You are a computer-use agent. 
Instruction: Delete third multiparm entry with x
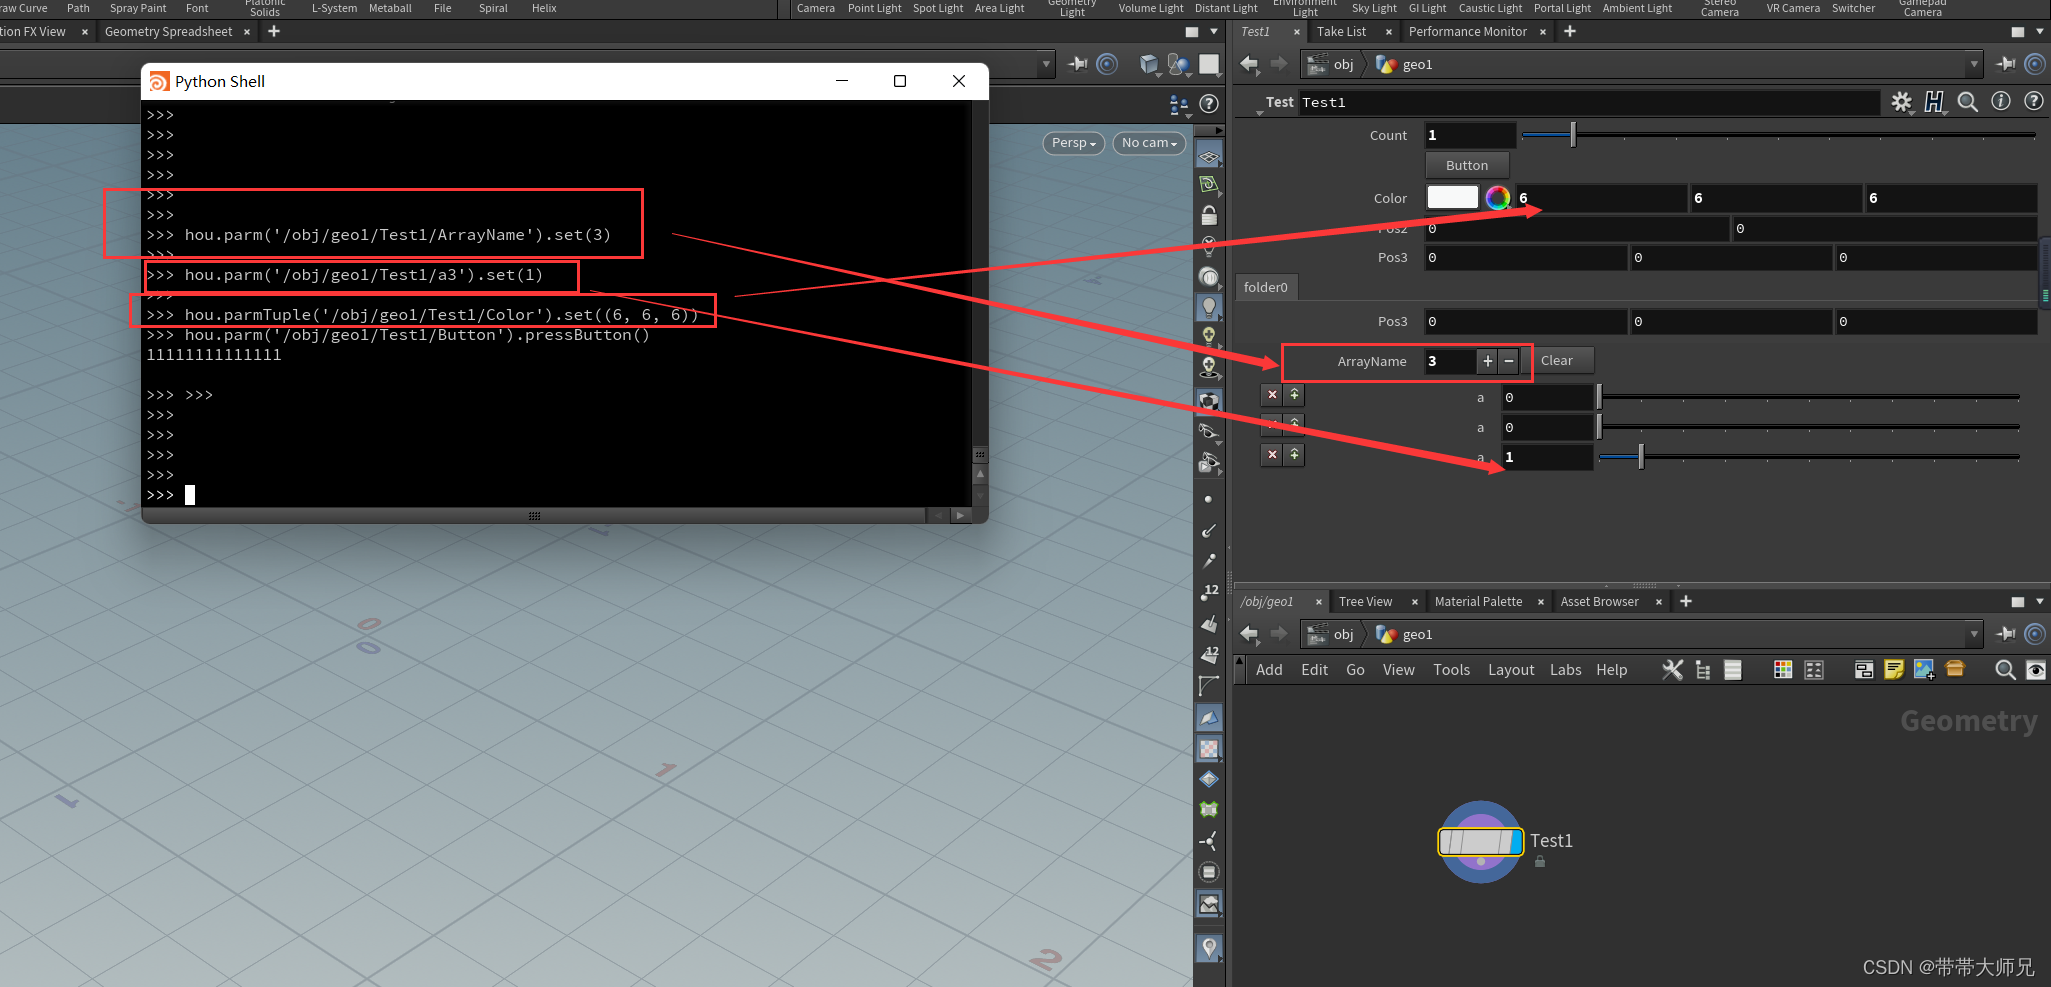pos(1272,455)
